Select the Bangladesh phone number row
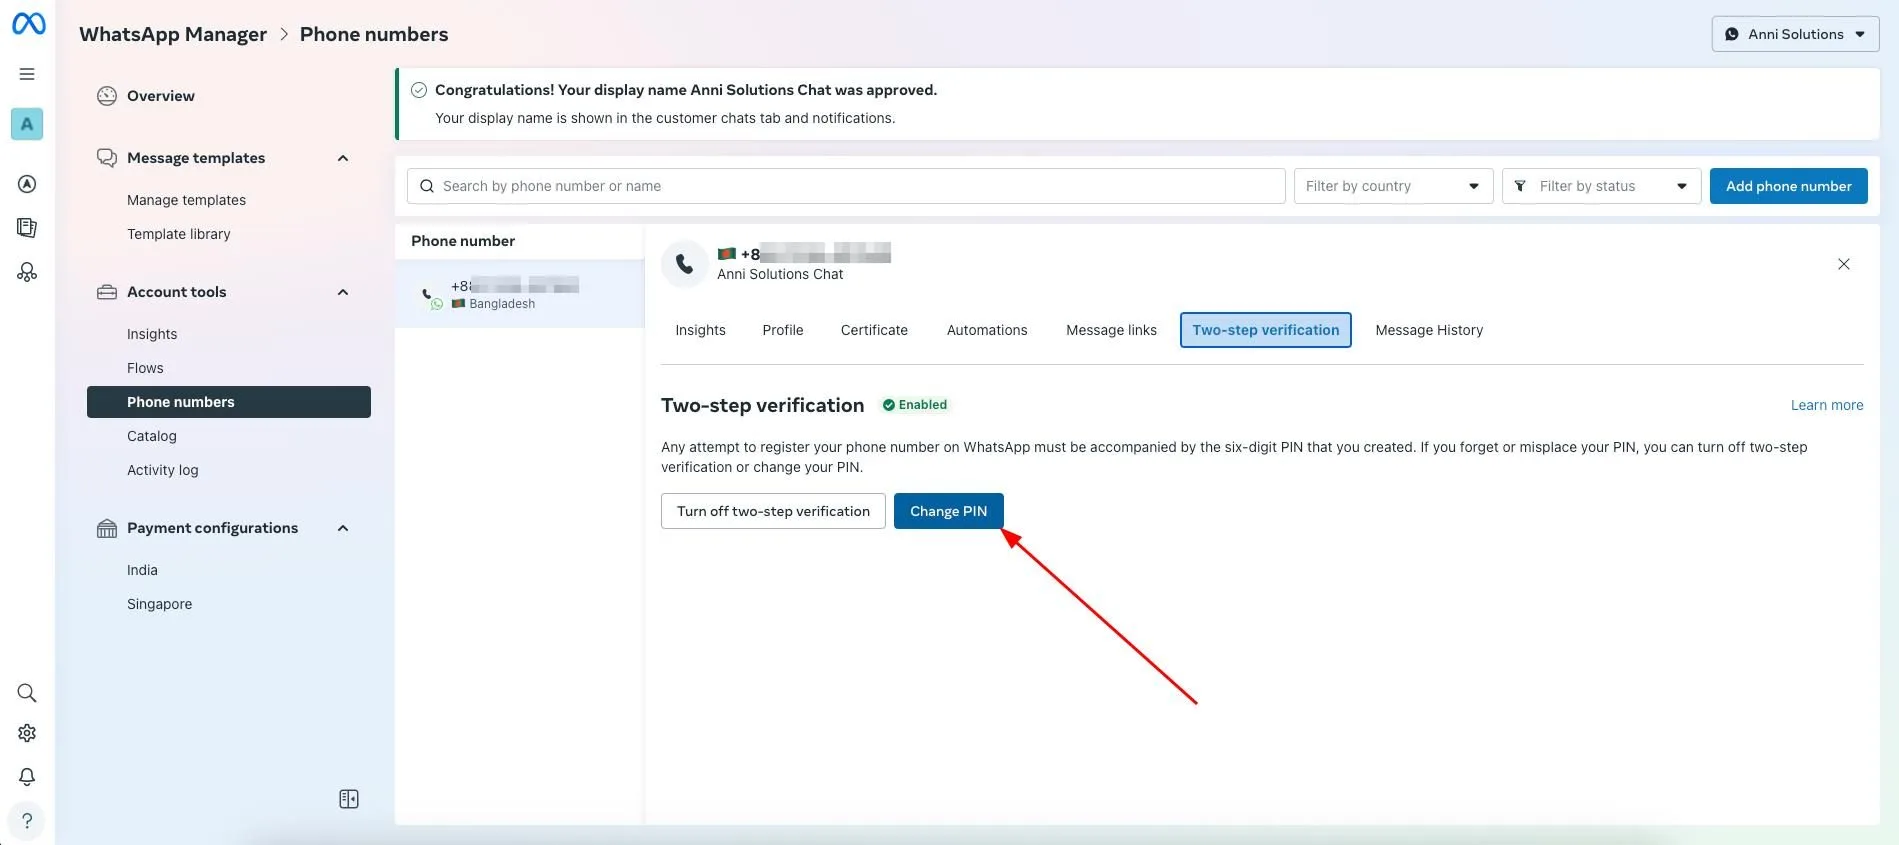 [x=519, y=294]
